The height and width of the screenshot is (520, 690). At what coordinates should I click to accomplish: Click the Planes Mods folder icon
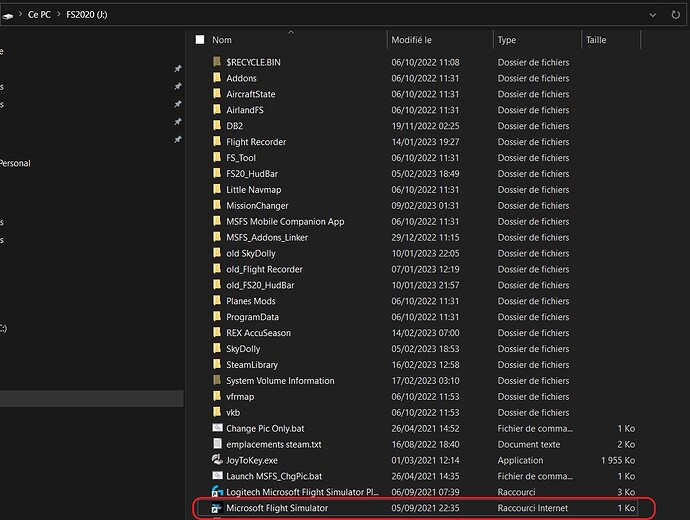pos(217,300)
